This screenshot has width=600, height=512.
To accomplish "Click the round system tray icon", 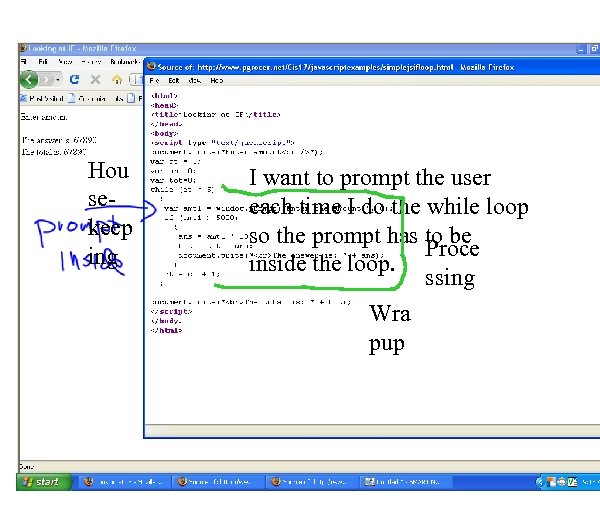I will (561, 482).
